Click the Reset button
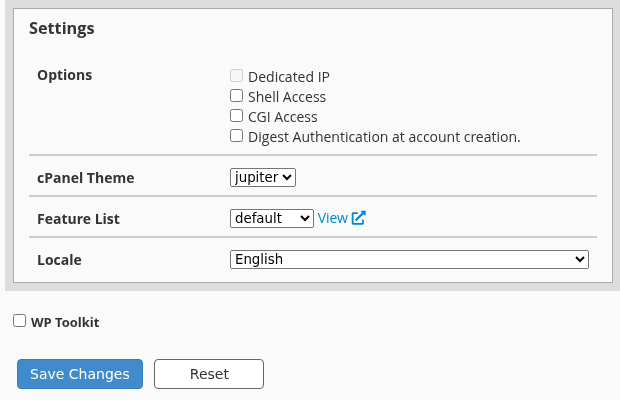620x400 pixels. click(209, 374)
